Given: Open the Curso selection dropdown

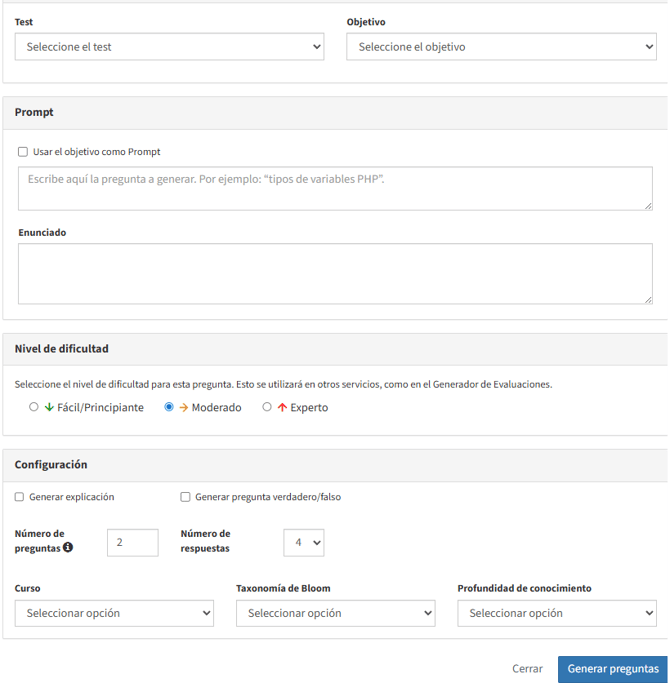Looking at the screenshot, I should click(114, 613).
